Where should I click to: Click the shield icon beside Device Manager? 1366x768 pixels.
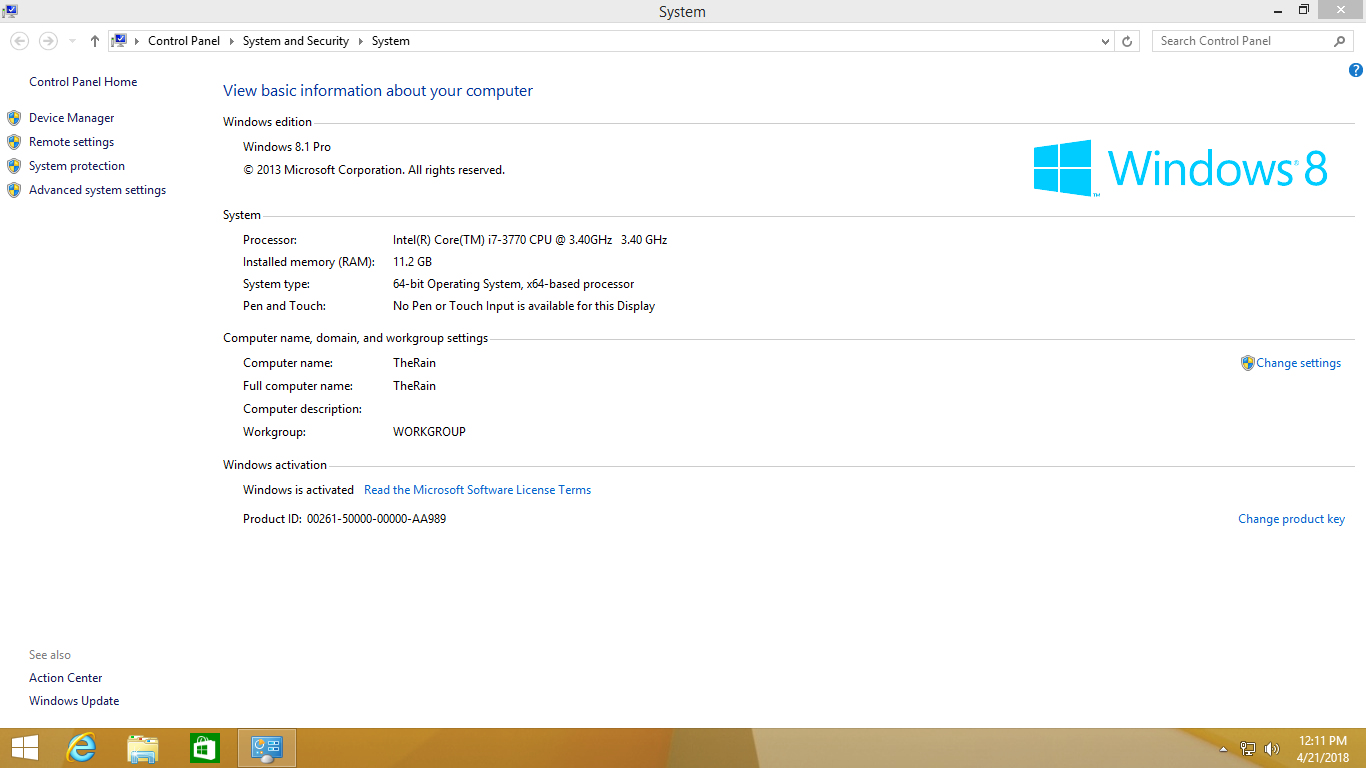[x=14, y=118]
